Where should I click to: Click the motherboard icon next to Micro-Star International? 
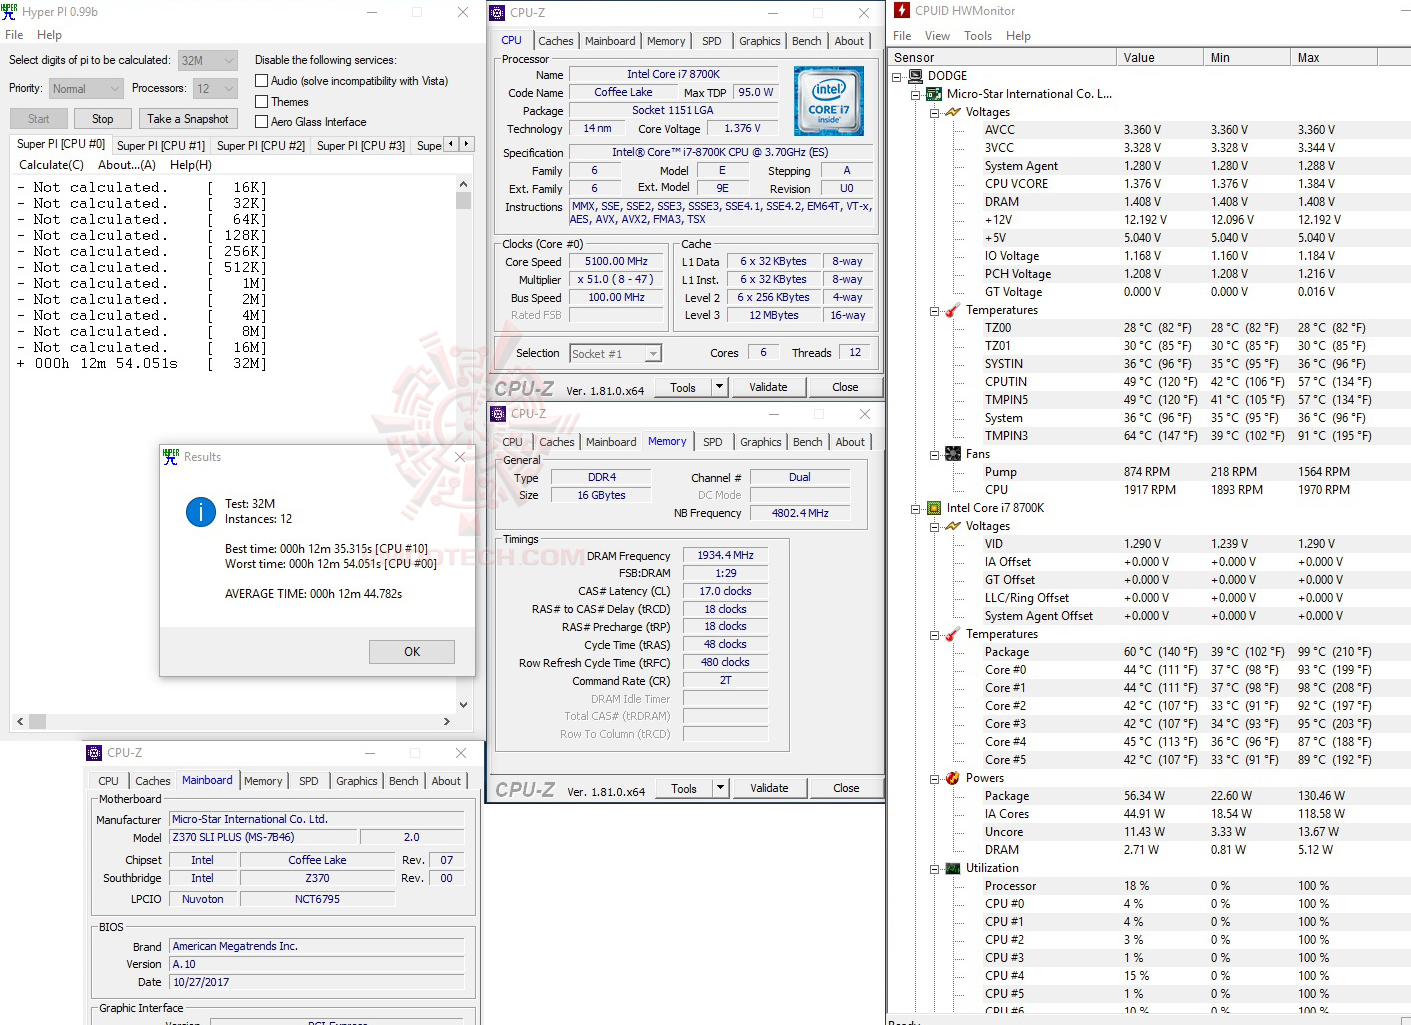[933, 93]
